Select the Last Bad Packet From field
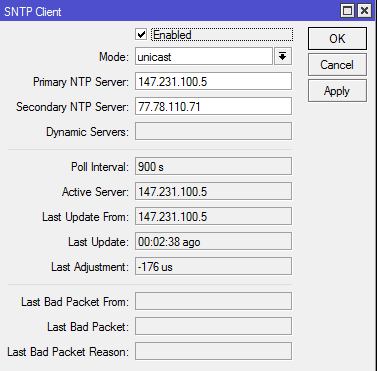 pos(213,301)
